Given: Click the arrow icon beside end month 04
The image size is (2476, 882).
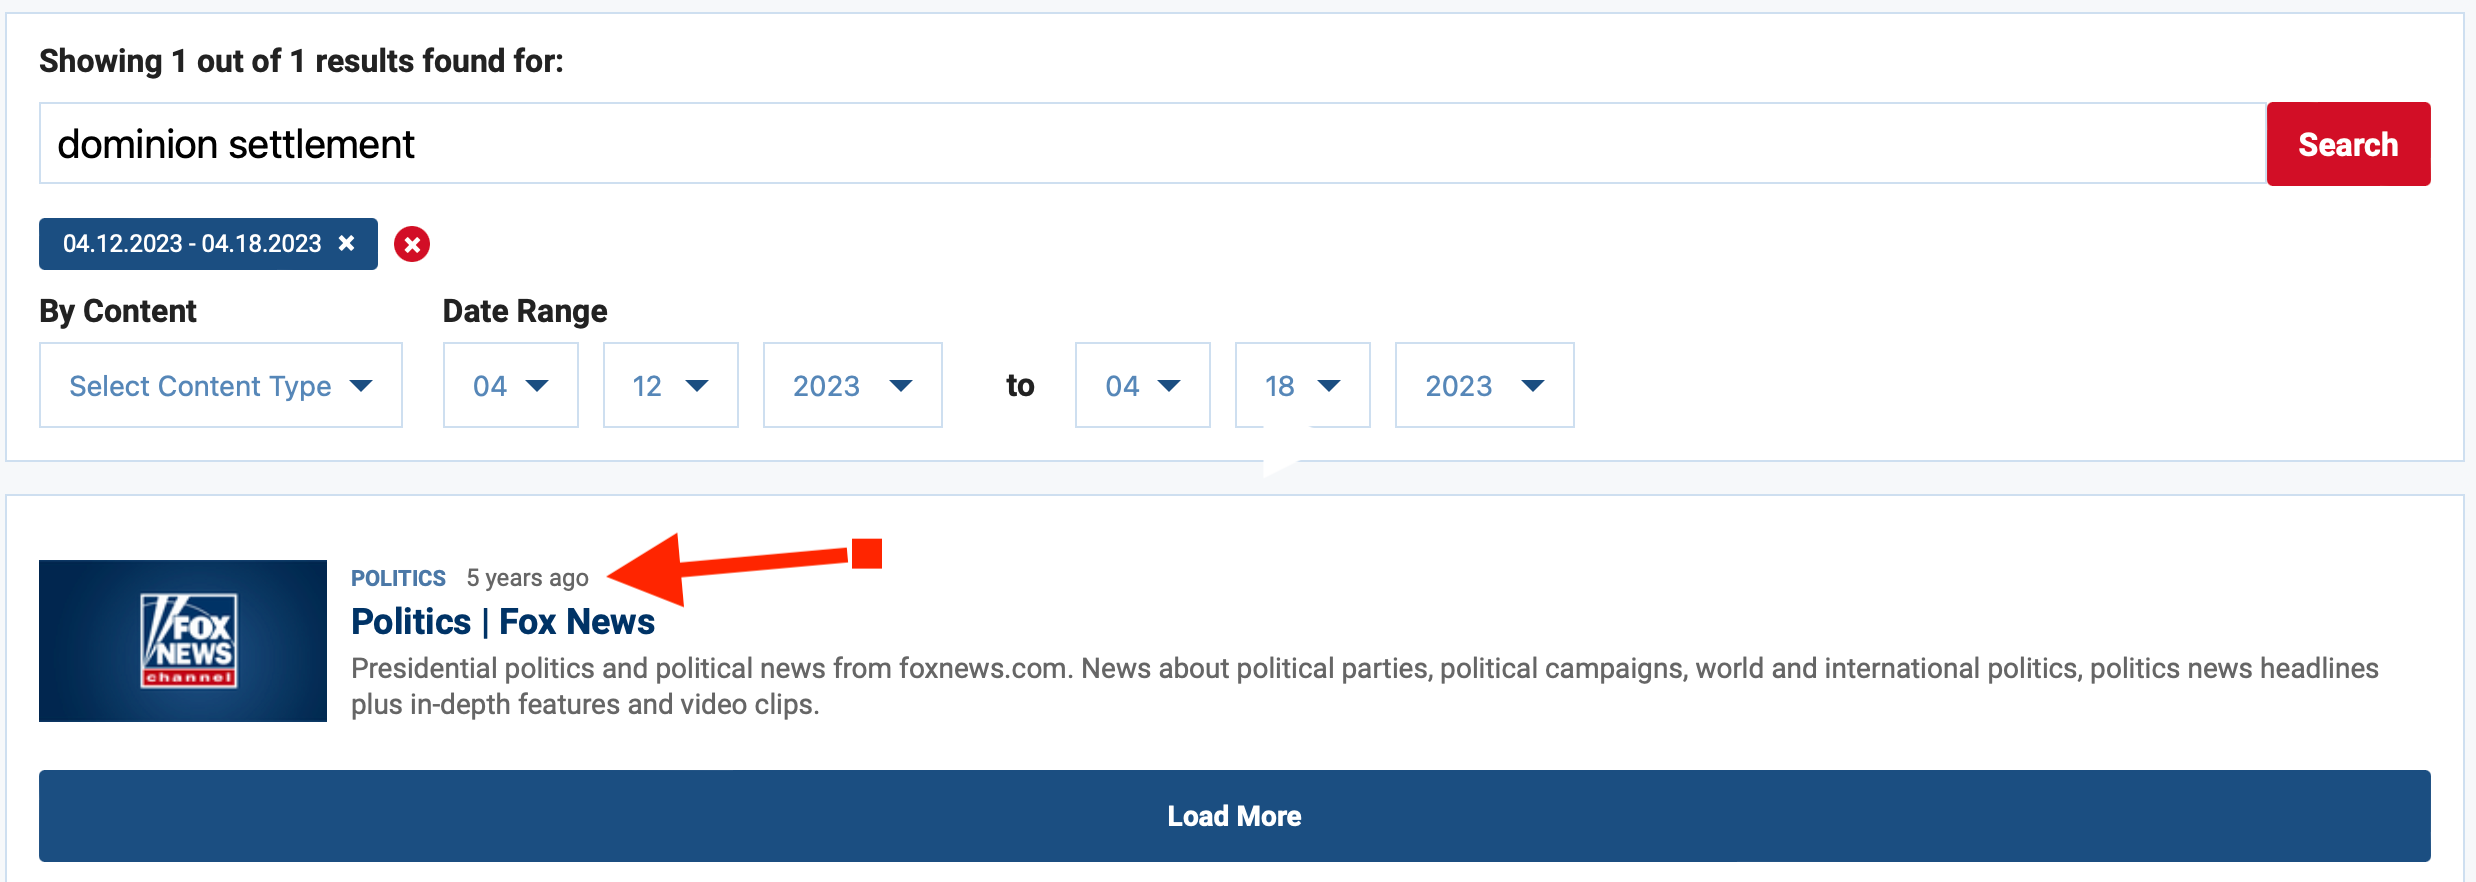Looking at the screenshot, I should (1169, 386).
